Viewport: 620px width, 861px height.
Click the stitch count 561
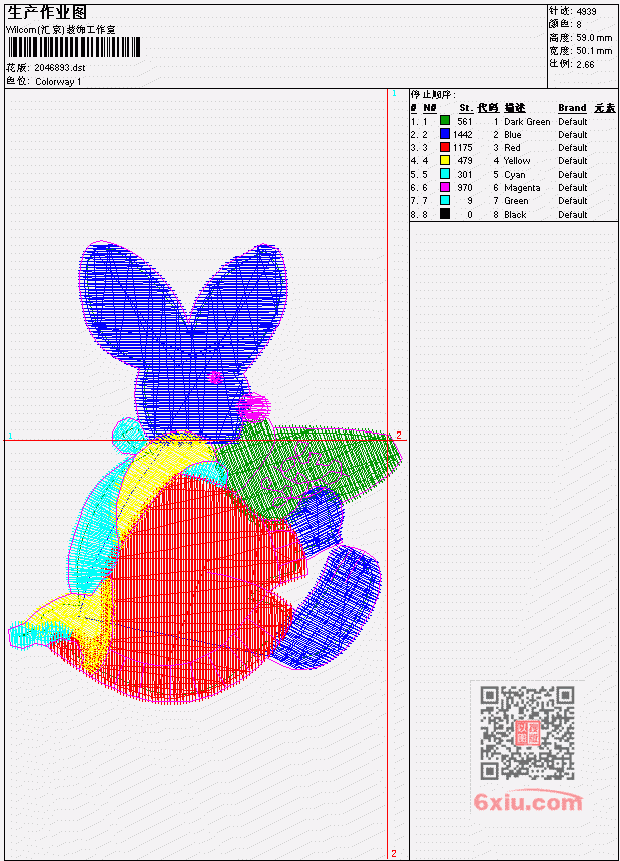[x=465, y=122]
